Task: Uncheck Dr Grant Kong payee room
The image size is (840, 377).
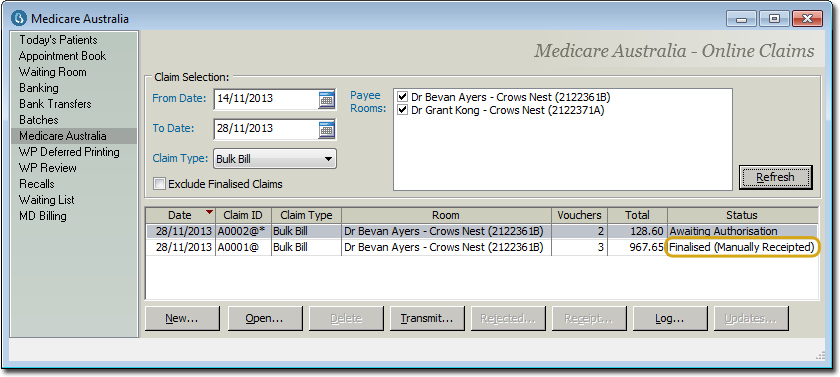Action: click(x=402, y=110)
